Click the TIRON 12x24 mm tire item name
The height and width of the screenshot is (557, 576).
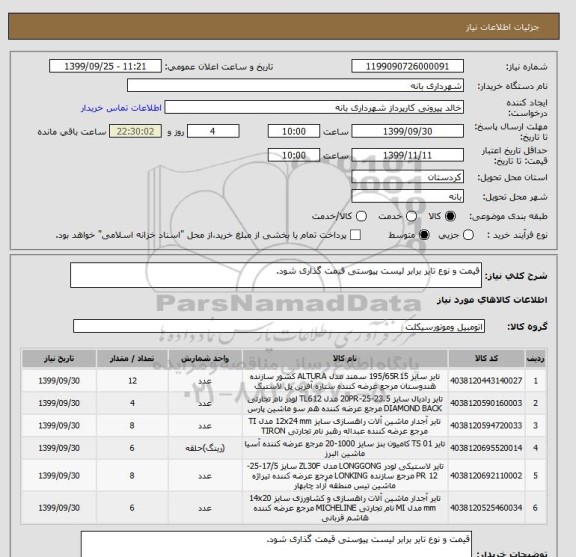point(345,426)
